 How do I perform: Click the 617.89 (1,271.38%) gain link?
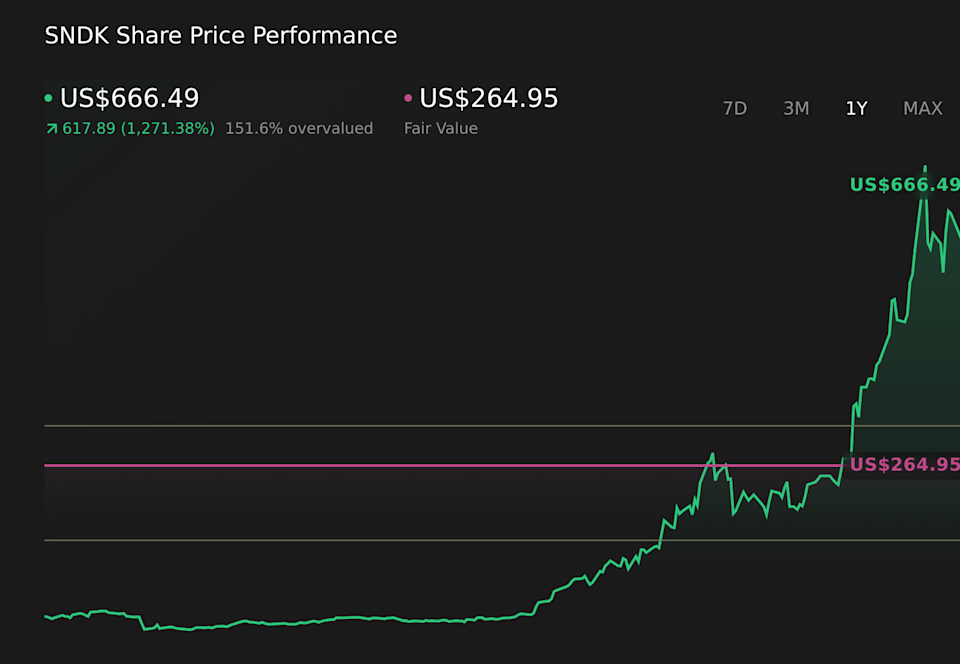tap(138, 128)
